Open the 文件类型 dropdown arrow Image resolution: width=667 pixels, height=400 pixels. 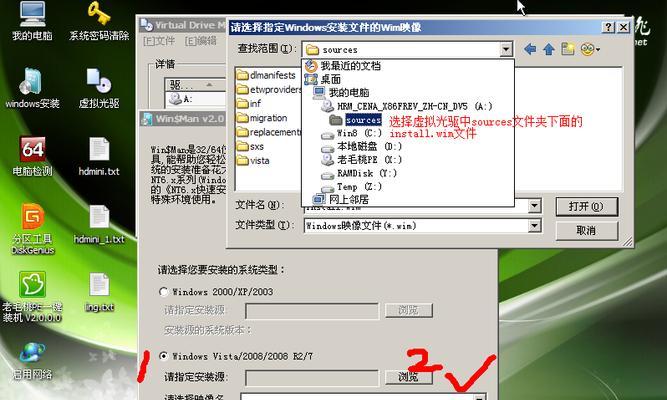click(x=534, y=226)
